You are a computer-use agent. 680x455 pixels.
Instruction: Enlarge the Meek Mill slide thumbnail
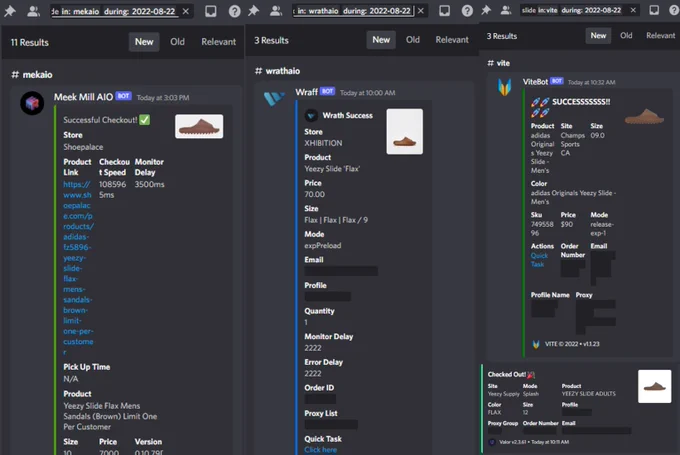[x=199, y=126]
